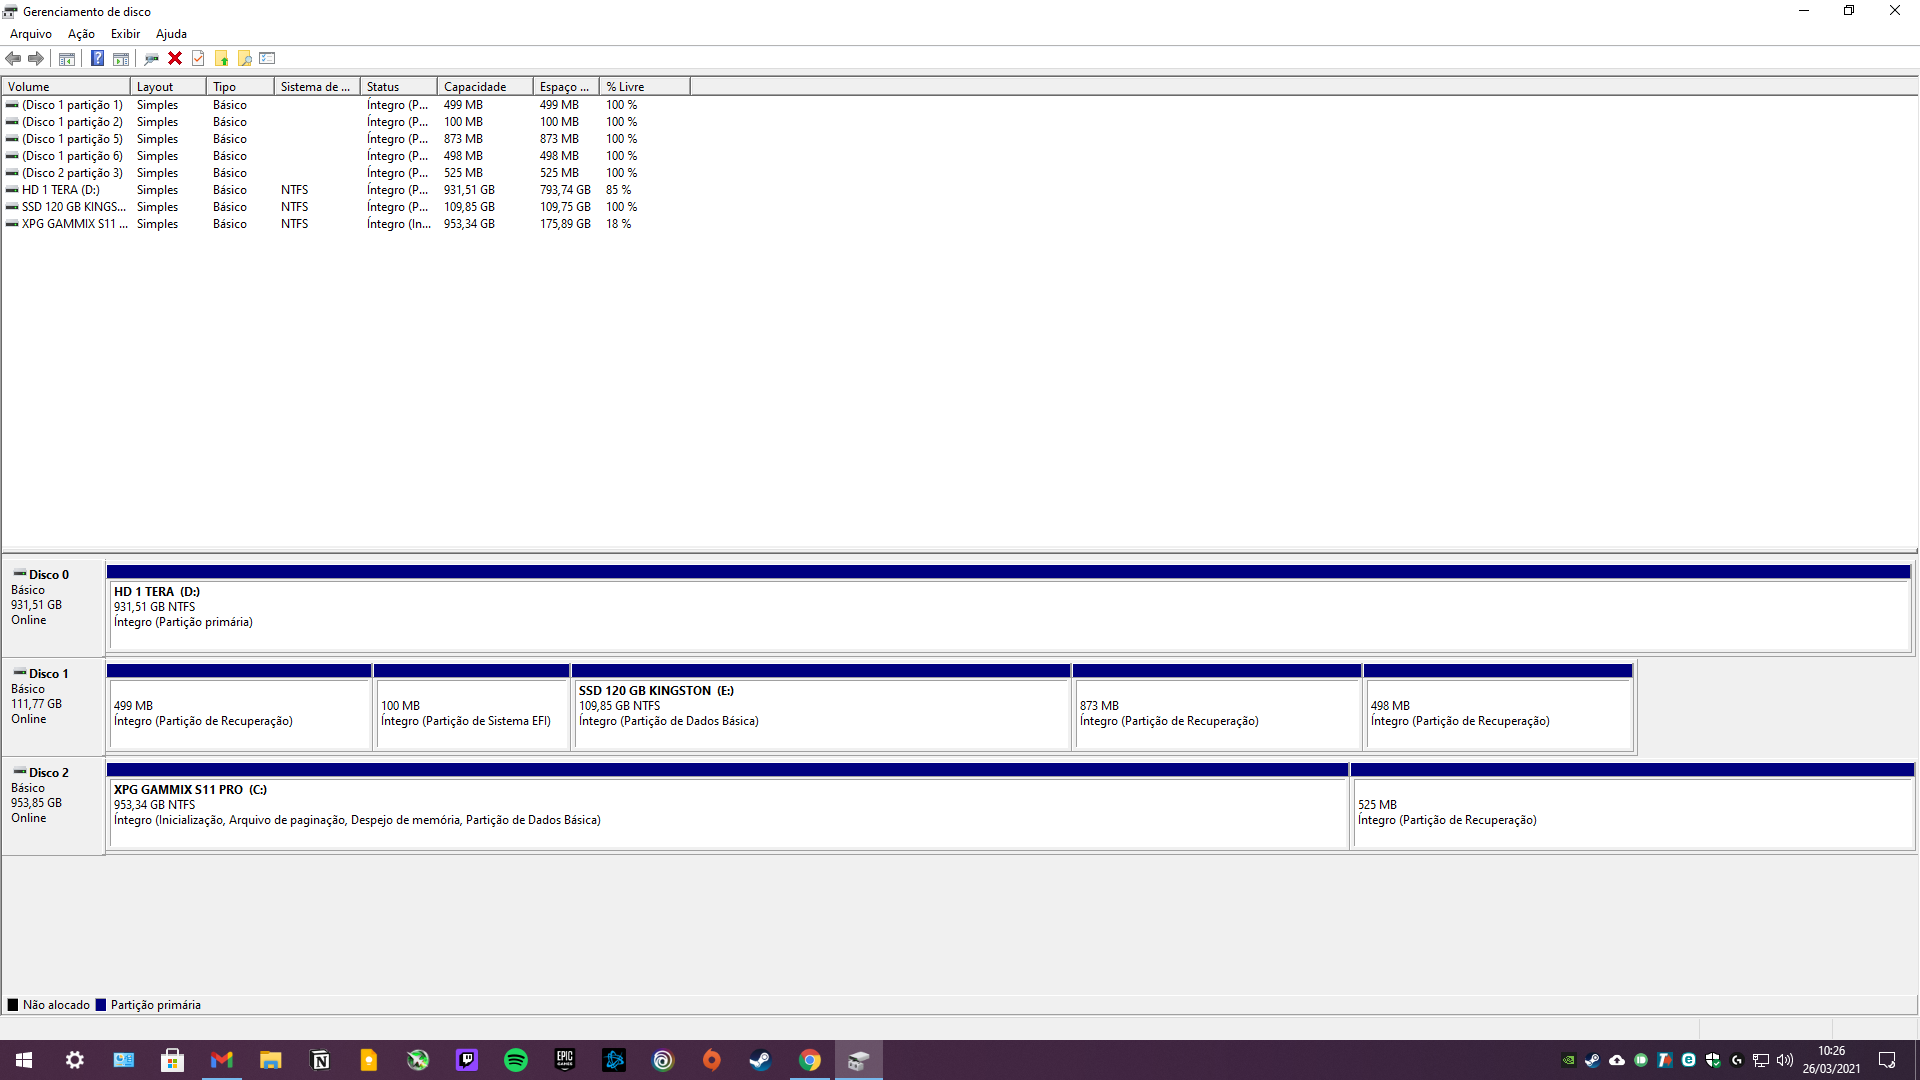Sort by the Layout column header
This screenshot has height=1080, width=1920.
pyautogui.click(x=168, y=87)
